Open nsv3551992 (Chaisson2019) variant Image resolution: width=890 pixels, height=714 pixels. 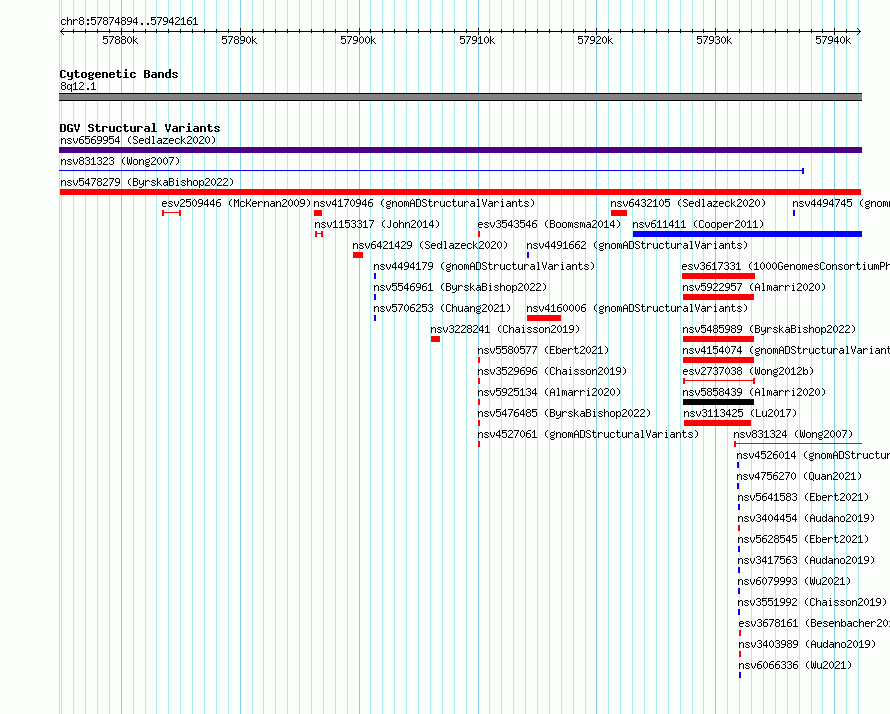(x=812, y=602)
